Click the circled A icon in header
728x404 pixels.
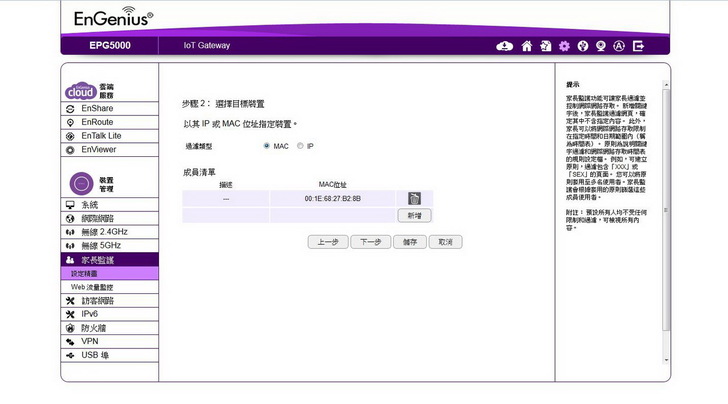click(x=620, y=46)
